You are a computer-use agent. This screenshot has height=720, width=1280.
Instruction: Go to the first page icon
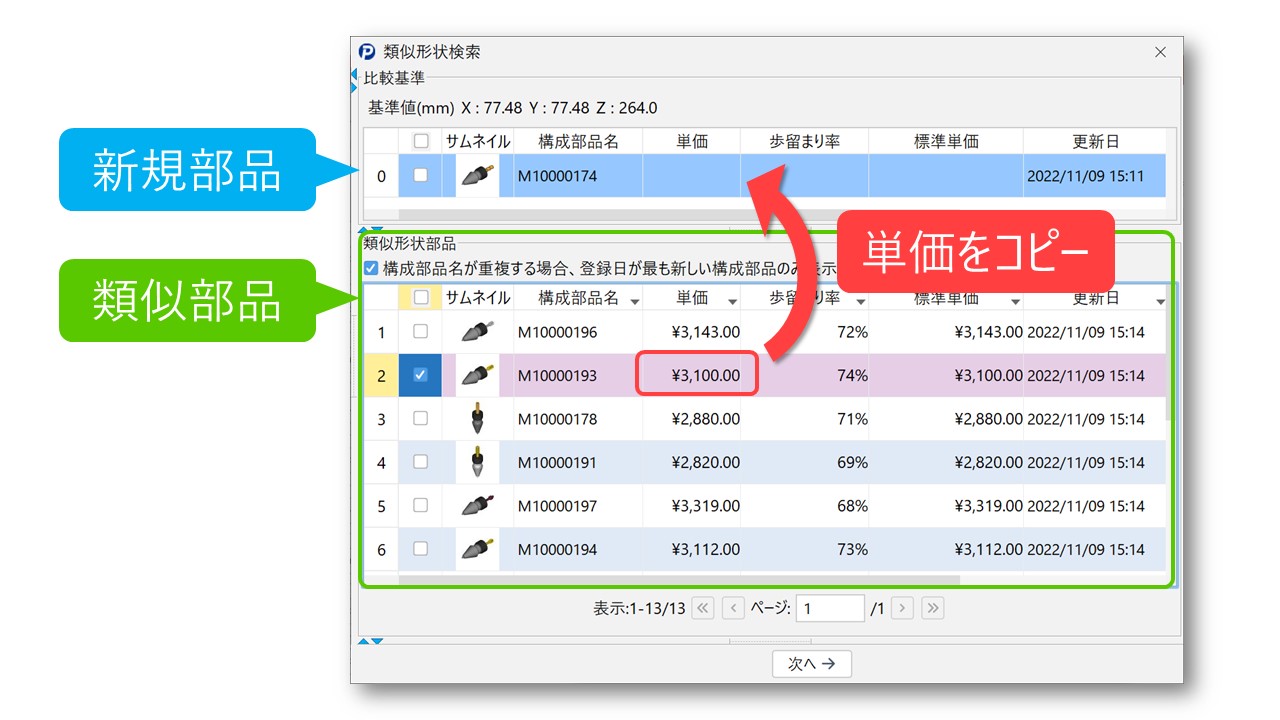click(703, 608)
